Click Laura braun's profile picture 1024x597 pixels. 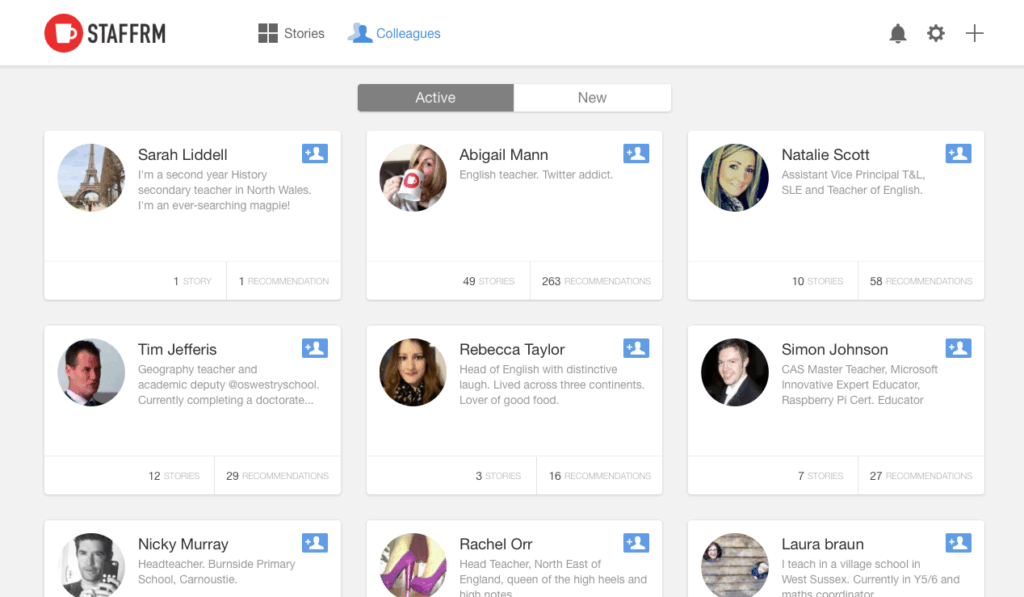pos(735,565)
